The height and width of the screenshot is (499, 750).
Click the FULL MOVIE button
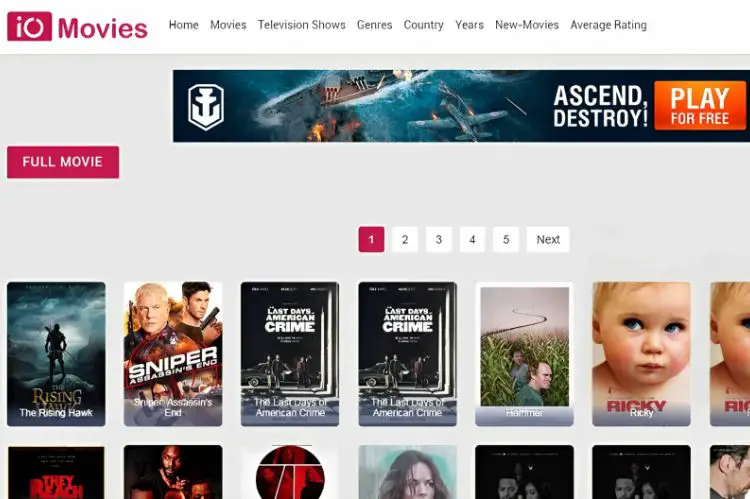point(63,162)
